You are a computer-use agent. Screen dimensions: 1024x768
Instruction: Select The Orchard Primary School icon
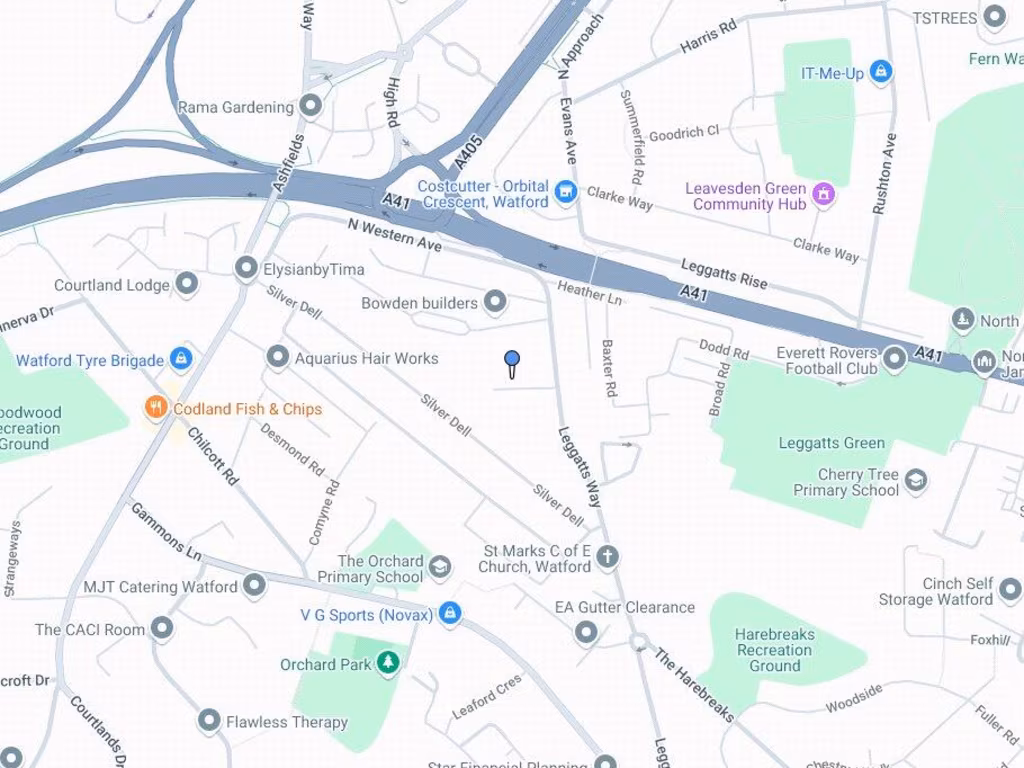440,567
